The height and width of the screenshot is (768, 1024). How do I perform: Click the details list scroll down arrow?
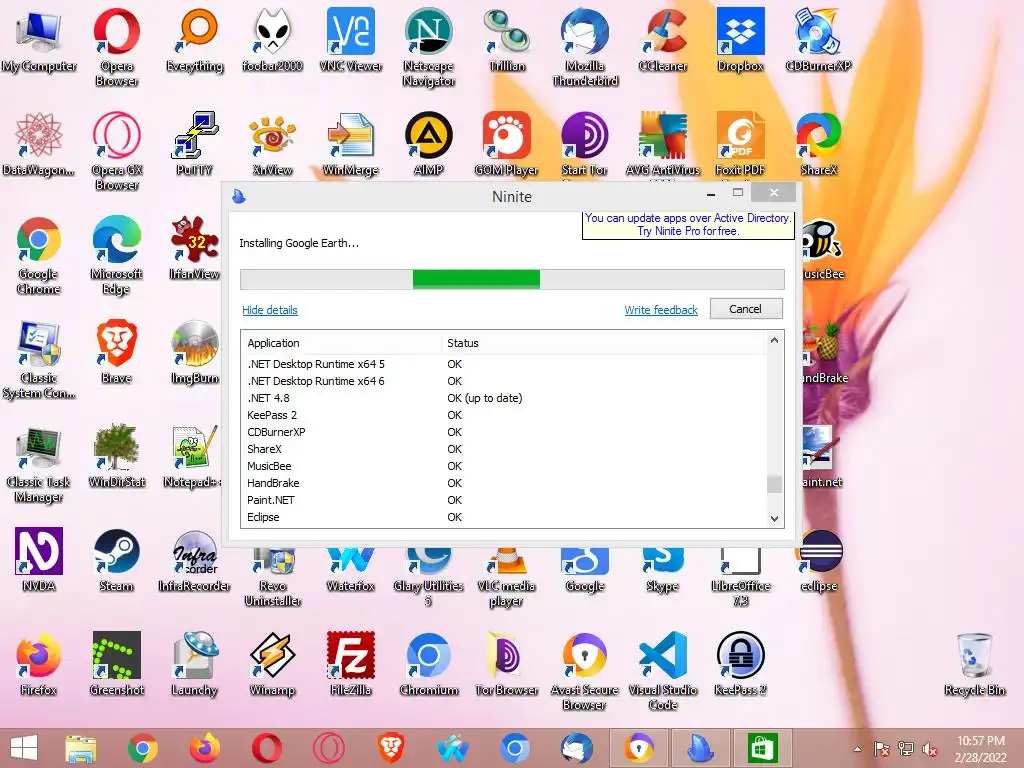click(775, 519)
